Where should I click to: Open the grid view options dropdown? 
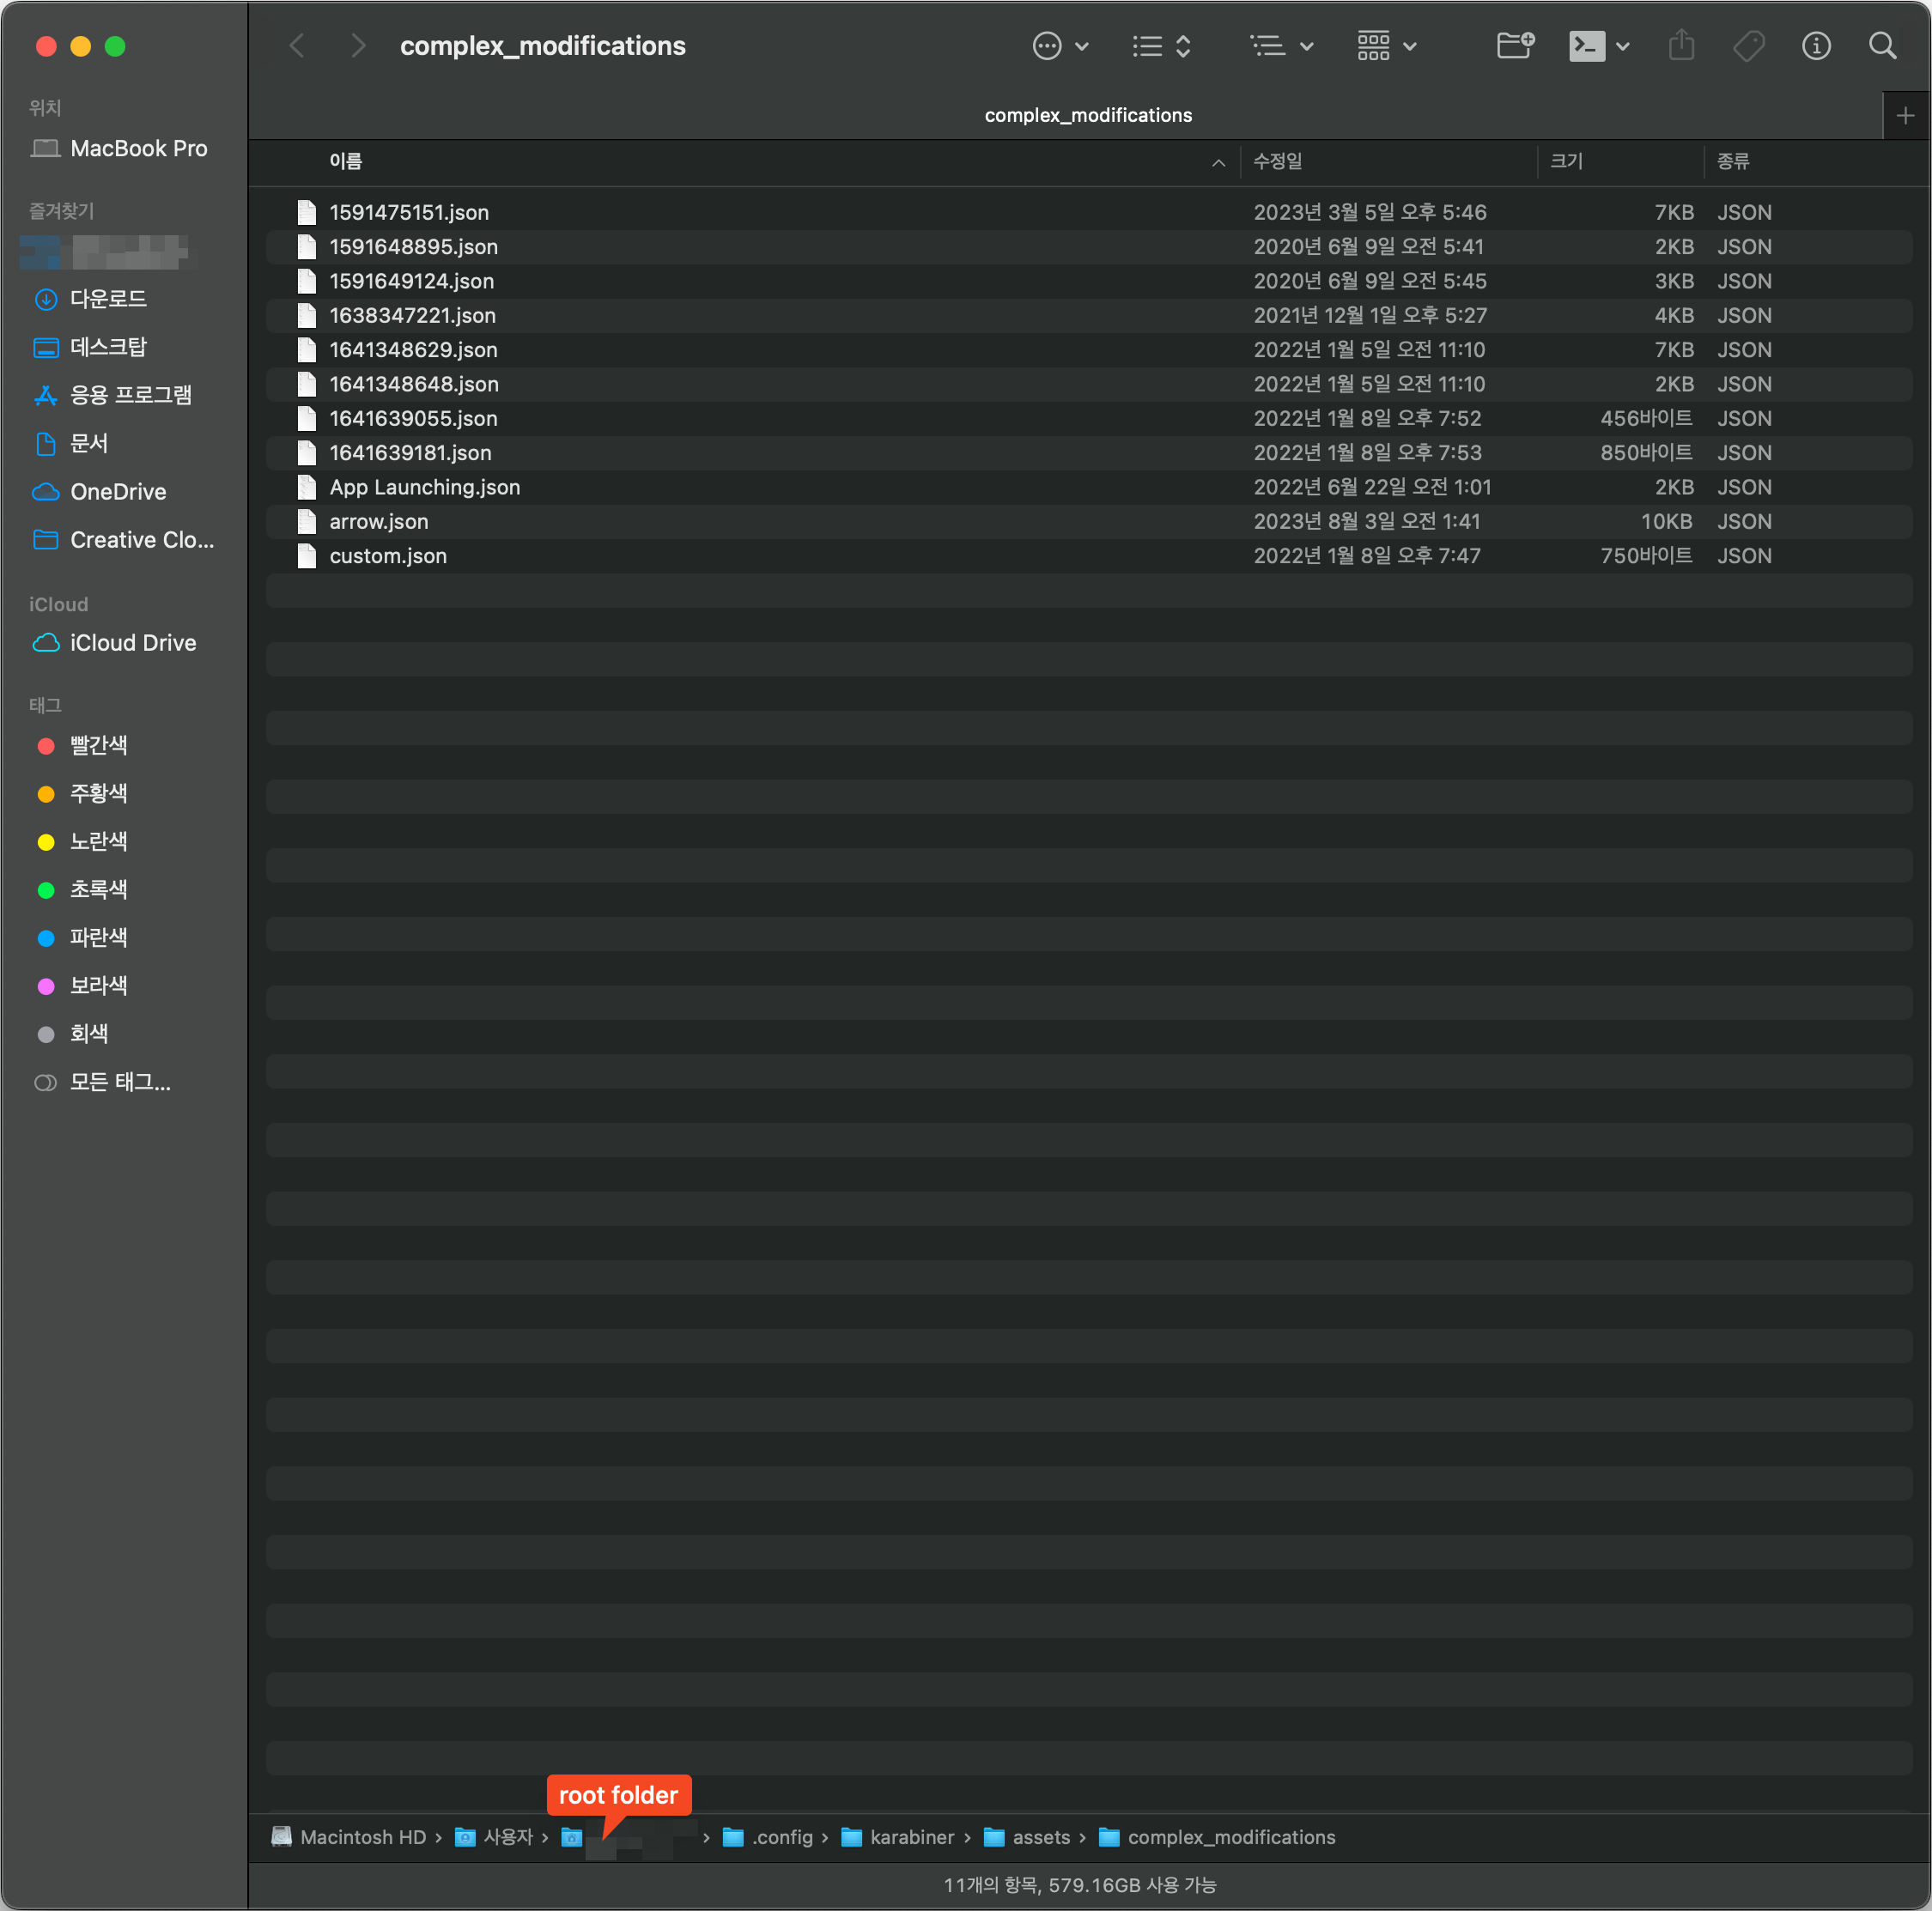pyautogui.click(x=1386, y=46)
